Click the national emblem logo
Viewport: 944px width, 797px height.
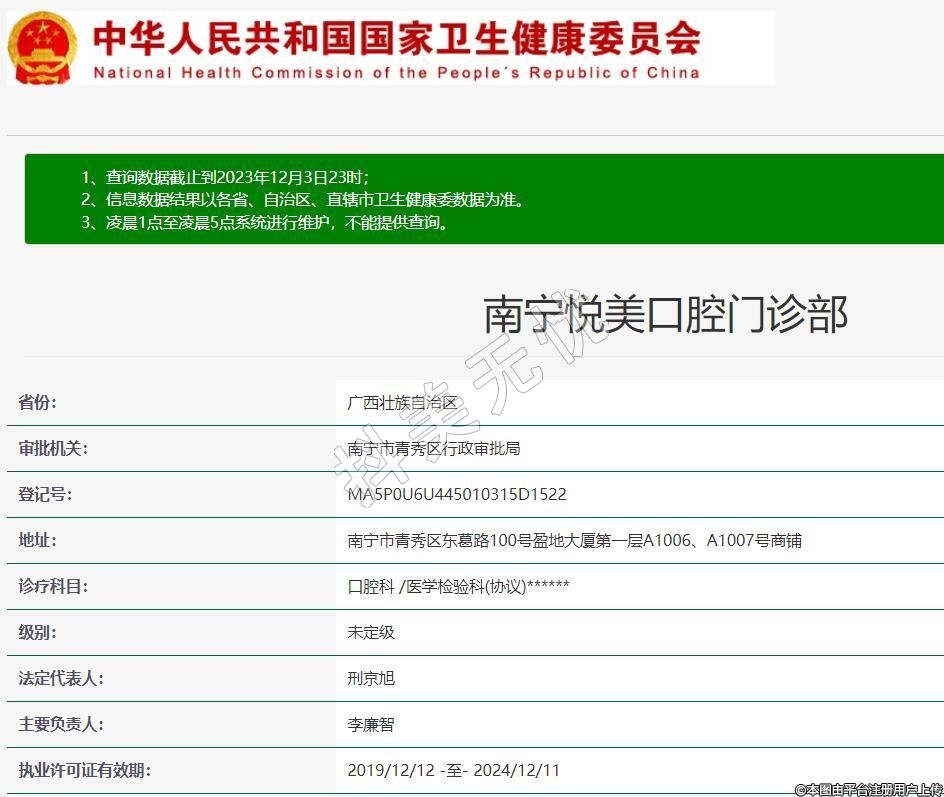42,48
